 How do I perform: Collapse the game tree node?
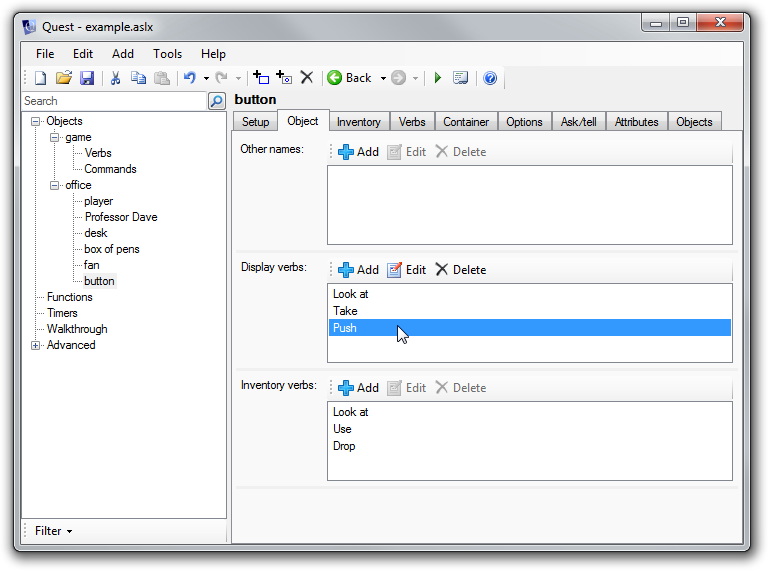54,137
